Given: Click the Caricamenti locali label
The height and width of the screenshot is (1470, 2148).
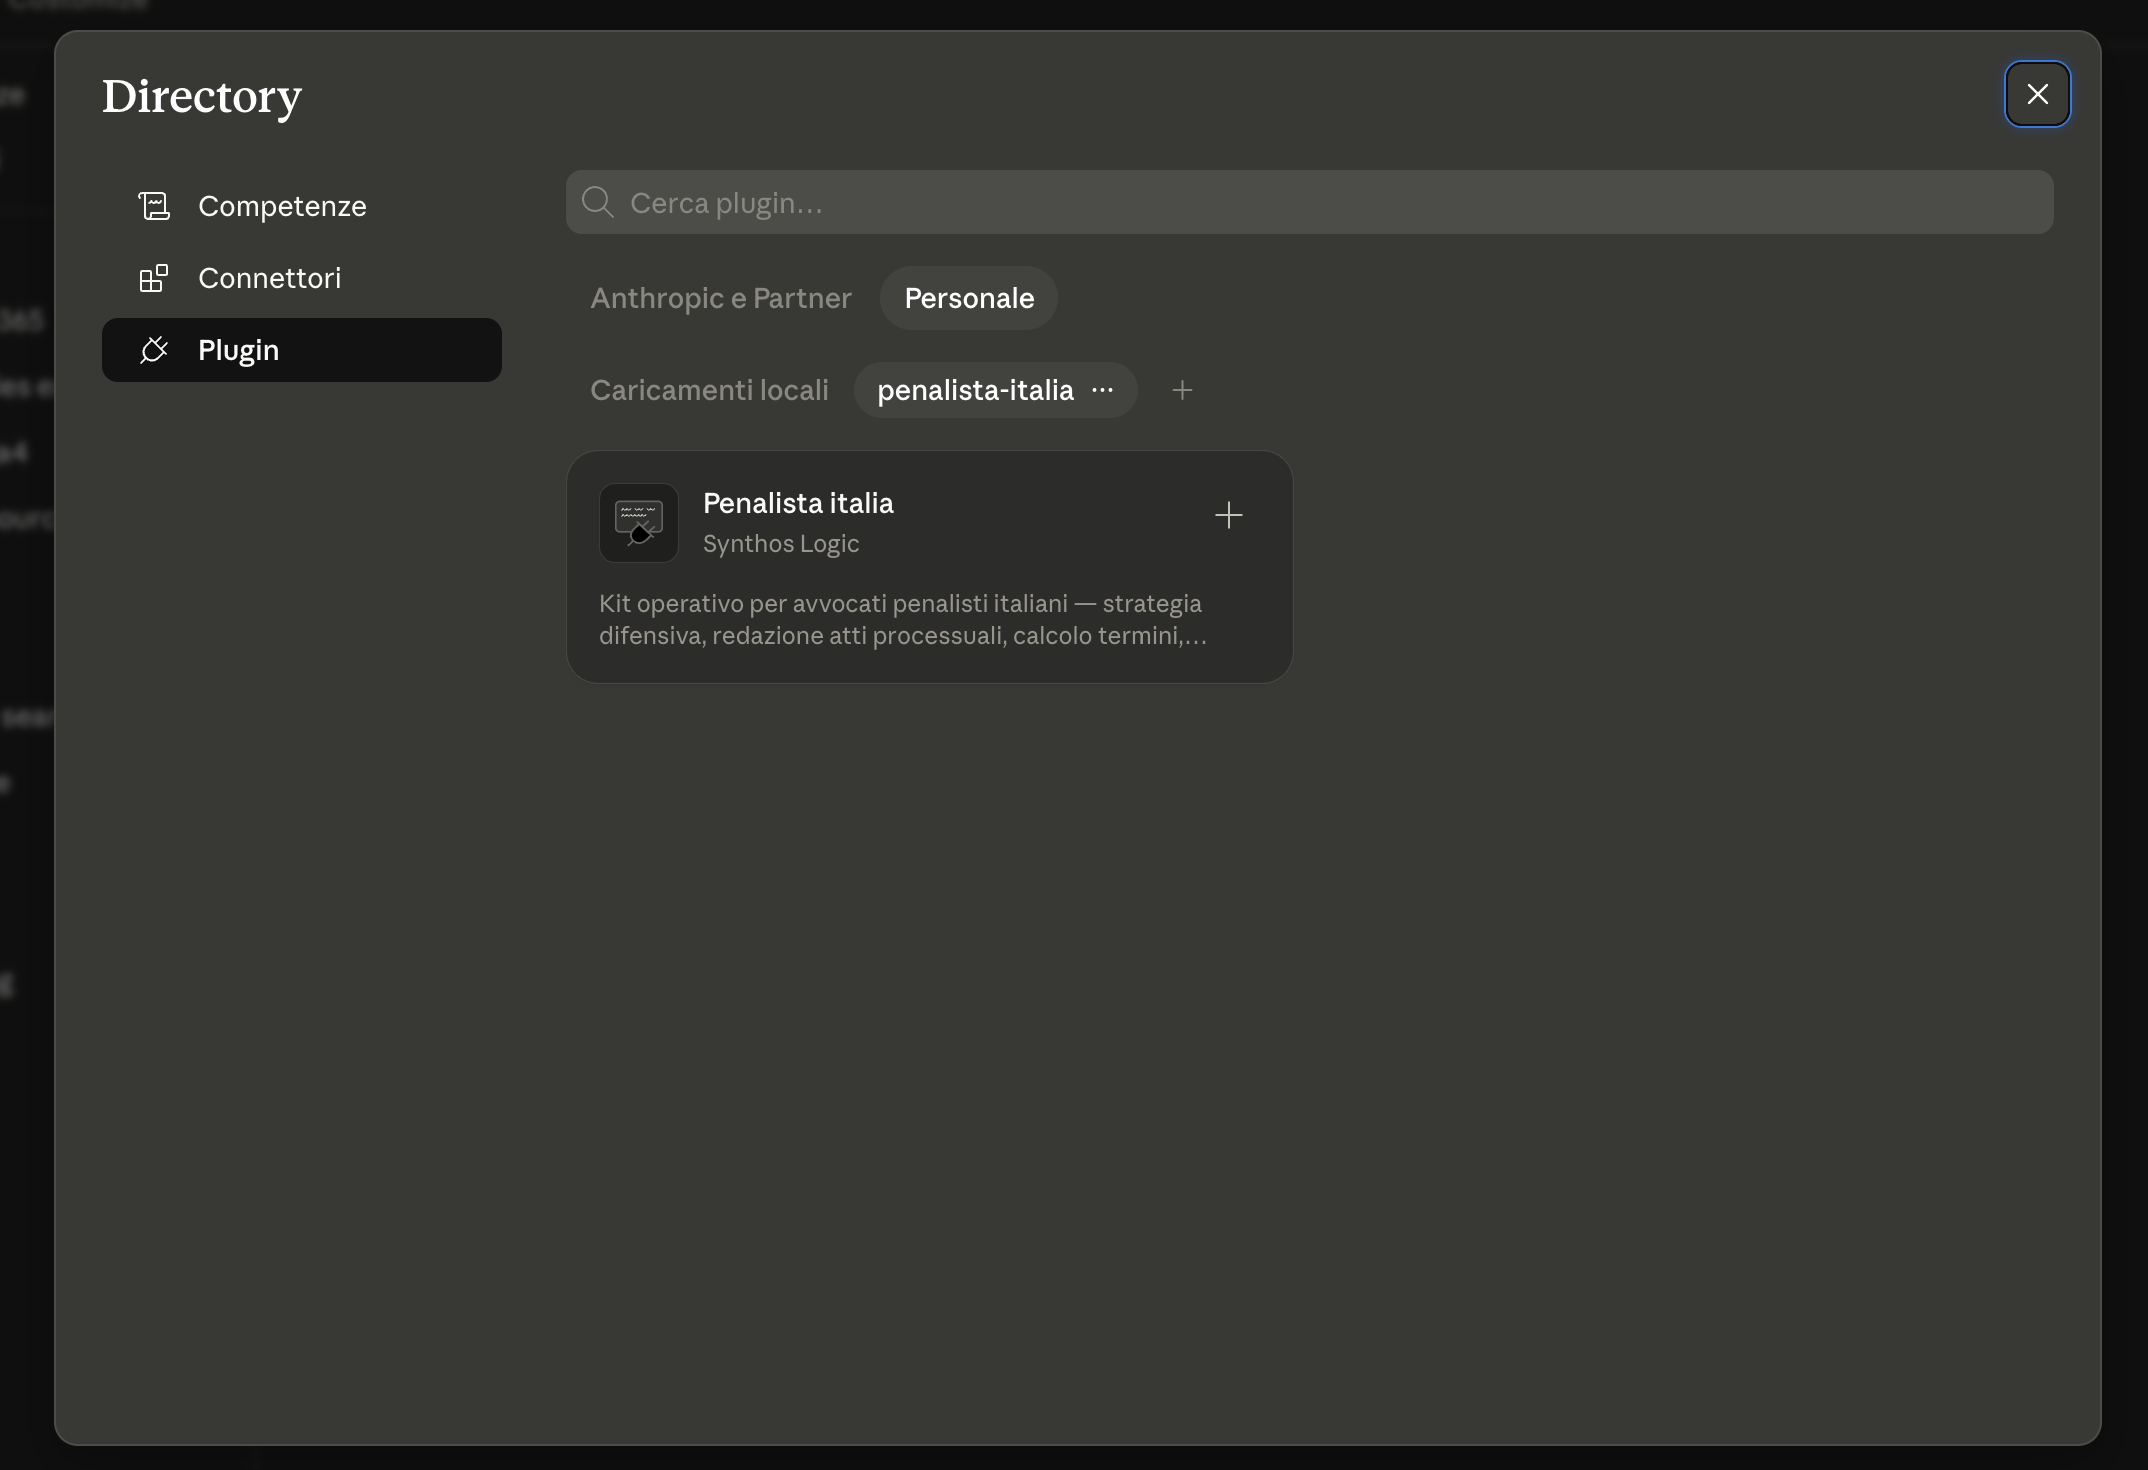Looking at the screenshot, I should (709, 390).
